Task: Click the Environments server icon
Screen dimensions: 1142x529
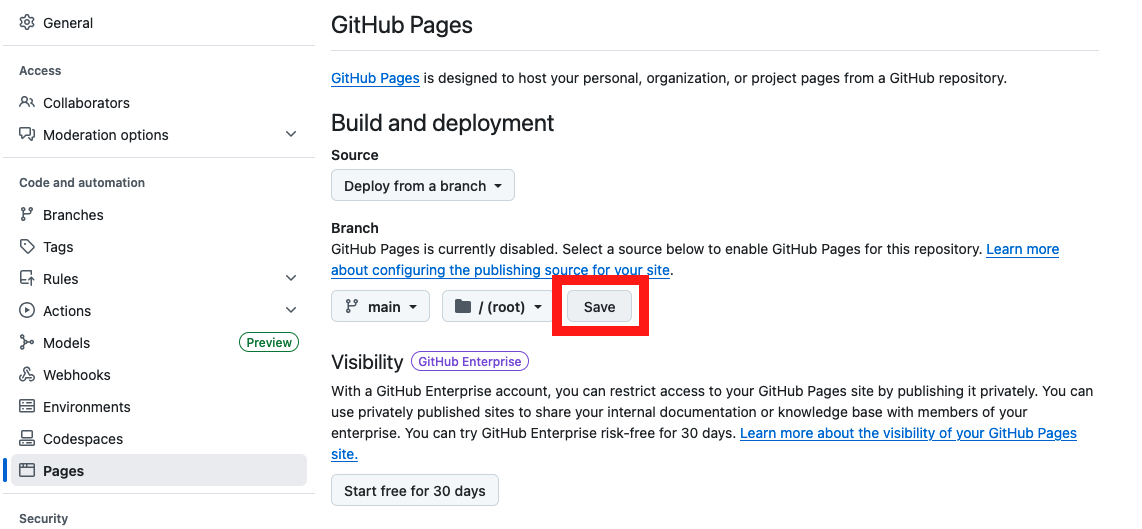Action: 27,407
